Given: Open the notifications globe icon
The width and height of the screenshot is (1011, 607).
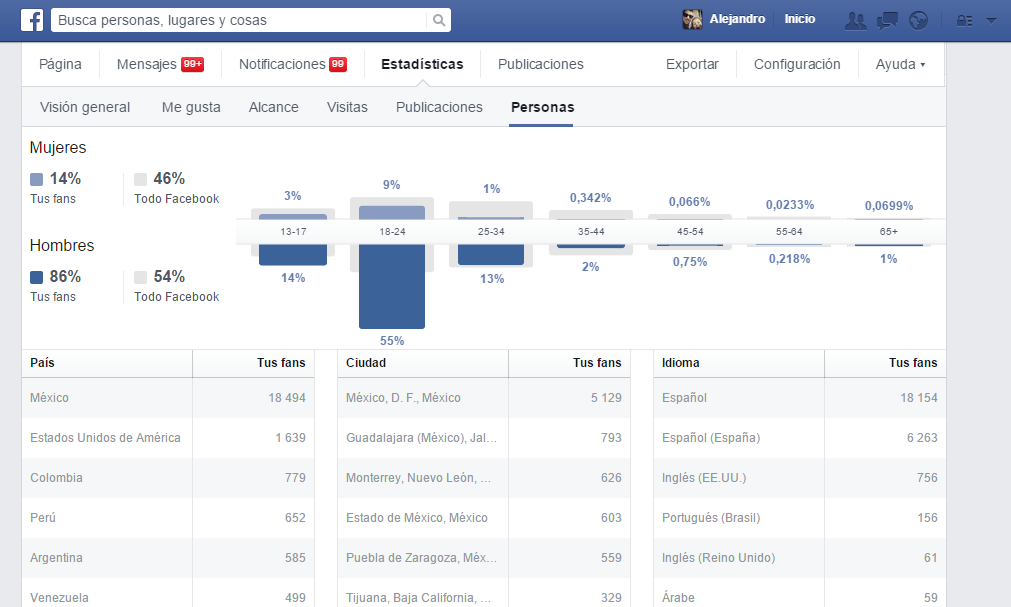Looking at the screenshot, I should tap(918, 21).
